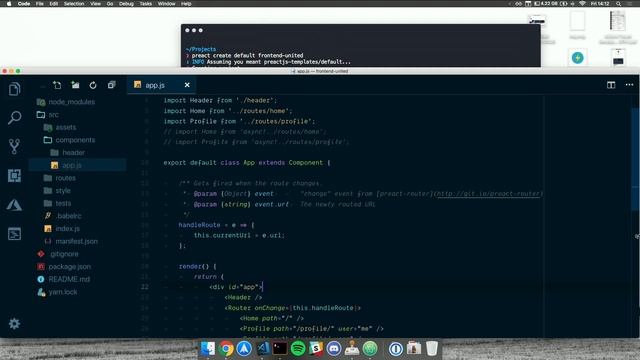The image size is (640, 360).
Task: Collapse the src folder
Action: point(53,115)
